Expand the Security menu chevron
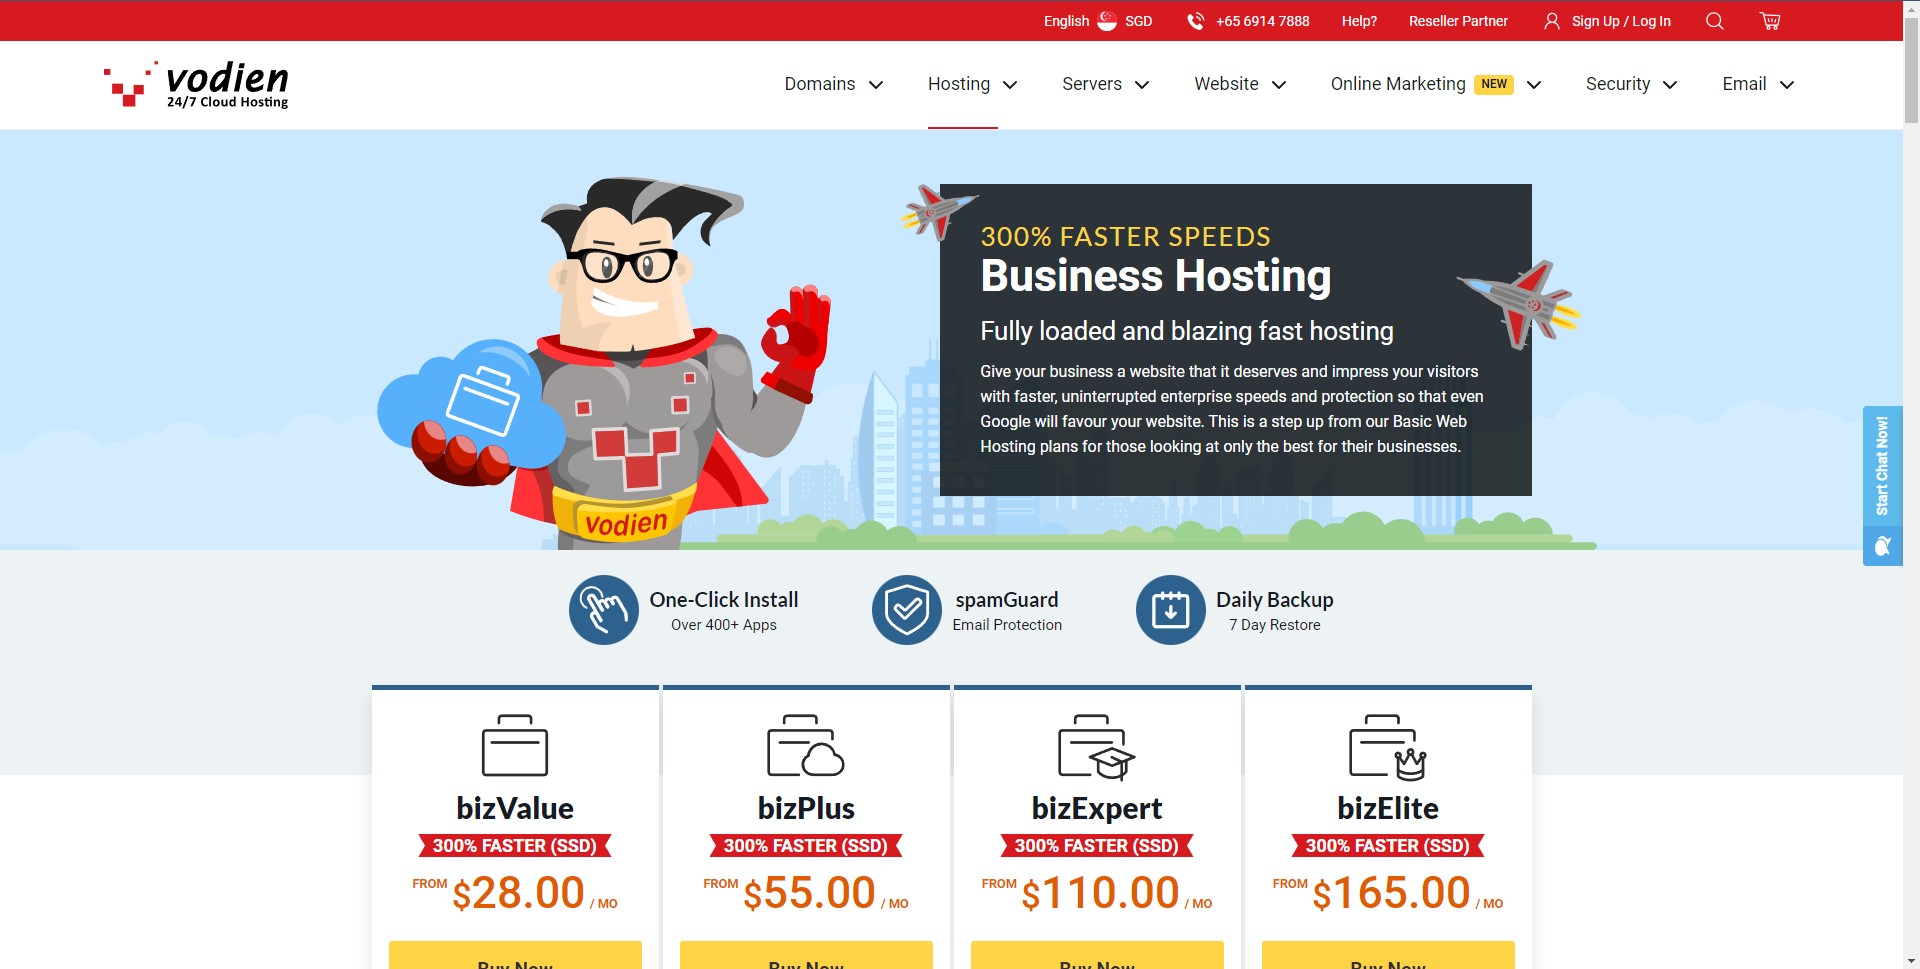Screen dimensions: 1920x969 1670,85
